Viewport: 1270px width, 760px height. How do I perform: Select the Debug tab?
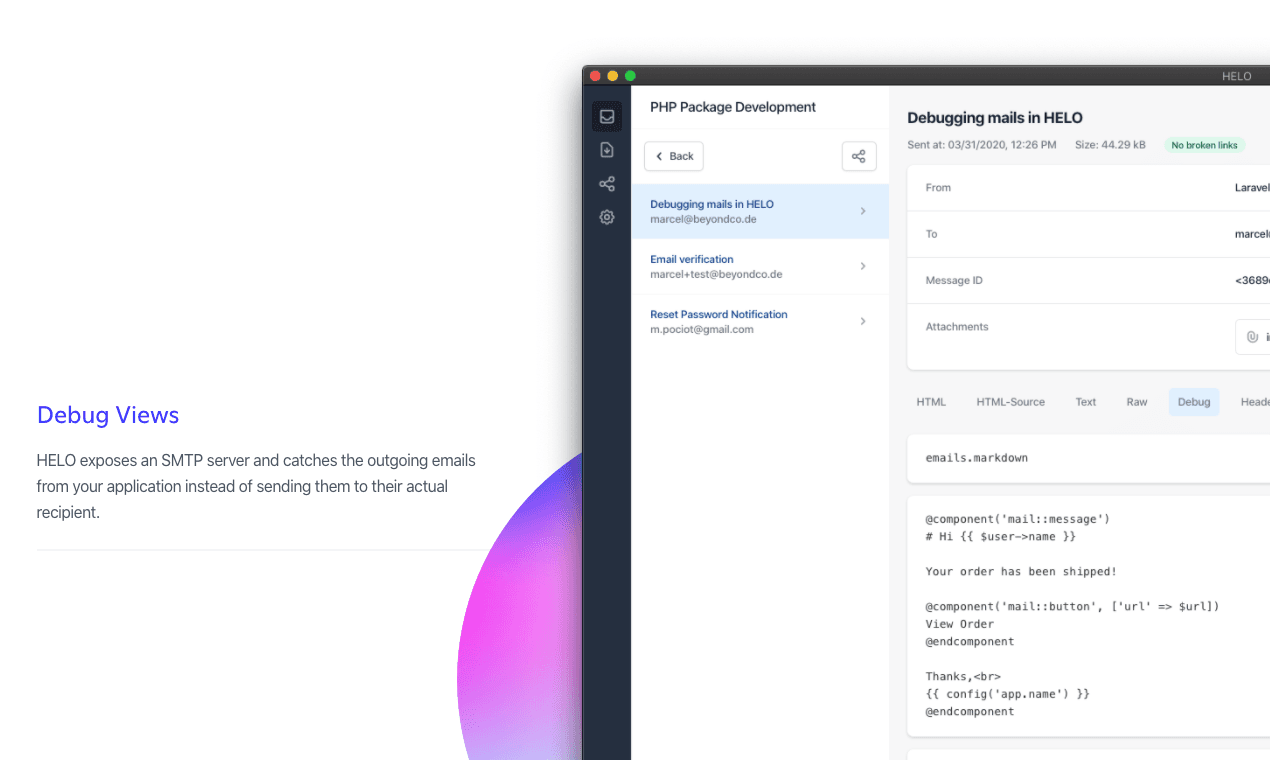point(1193,402)
